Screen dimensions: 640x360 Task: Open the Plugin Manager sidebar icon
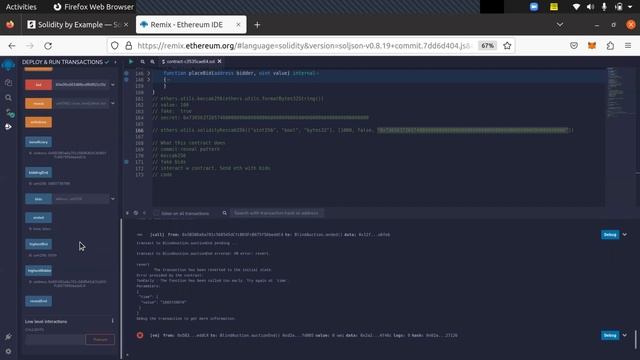pos(8,336)
